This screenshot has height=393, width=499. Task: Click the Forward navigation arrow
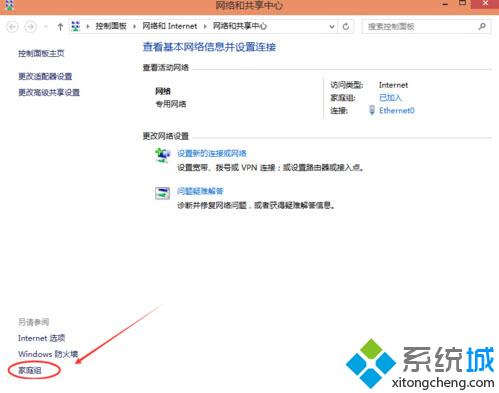(31, 27)
